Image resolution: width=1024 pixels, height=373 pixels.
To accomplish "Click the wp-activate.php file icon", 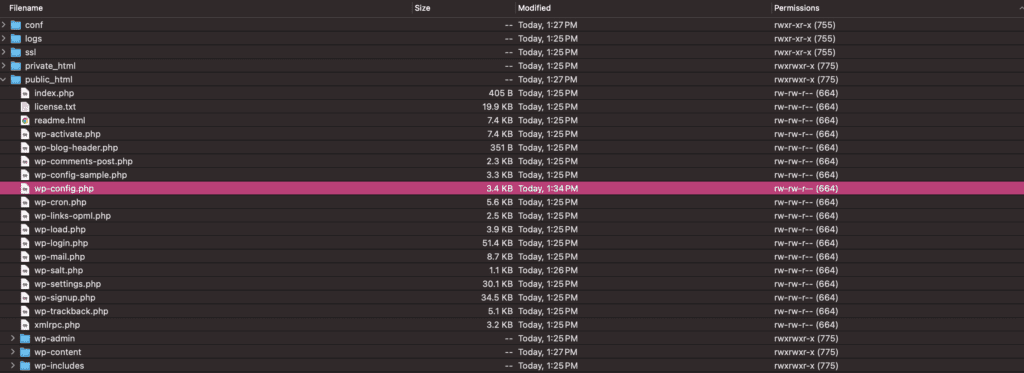I will coord(25,134).
